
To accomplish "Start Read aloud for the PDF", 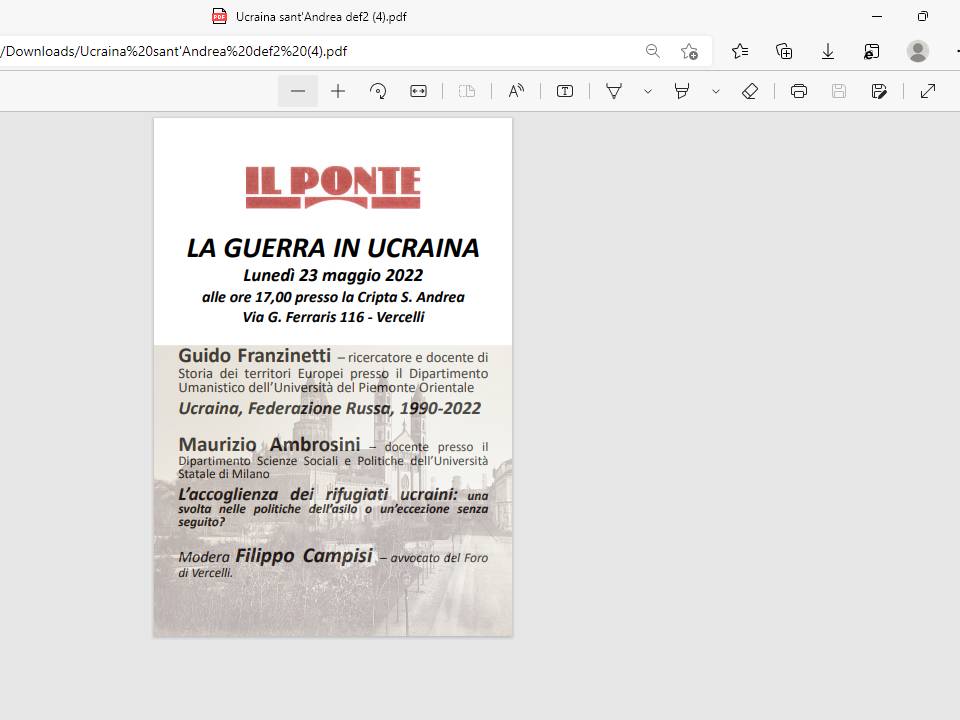I will click(x=516, y=91).
